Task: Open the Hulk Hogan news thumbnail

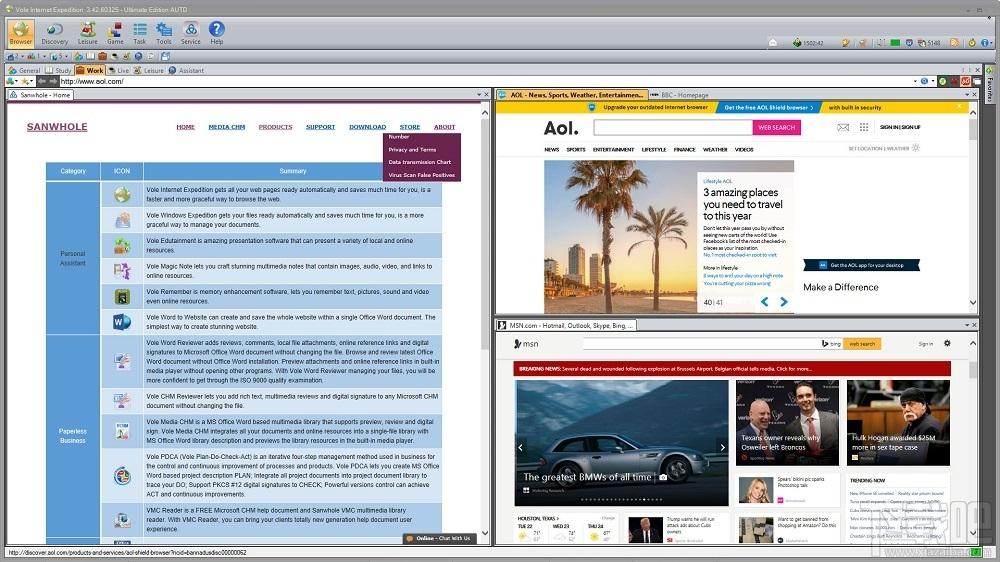Action: pos(898,423)
